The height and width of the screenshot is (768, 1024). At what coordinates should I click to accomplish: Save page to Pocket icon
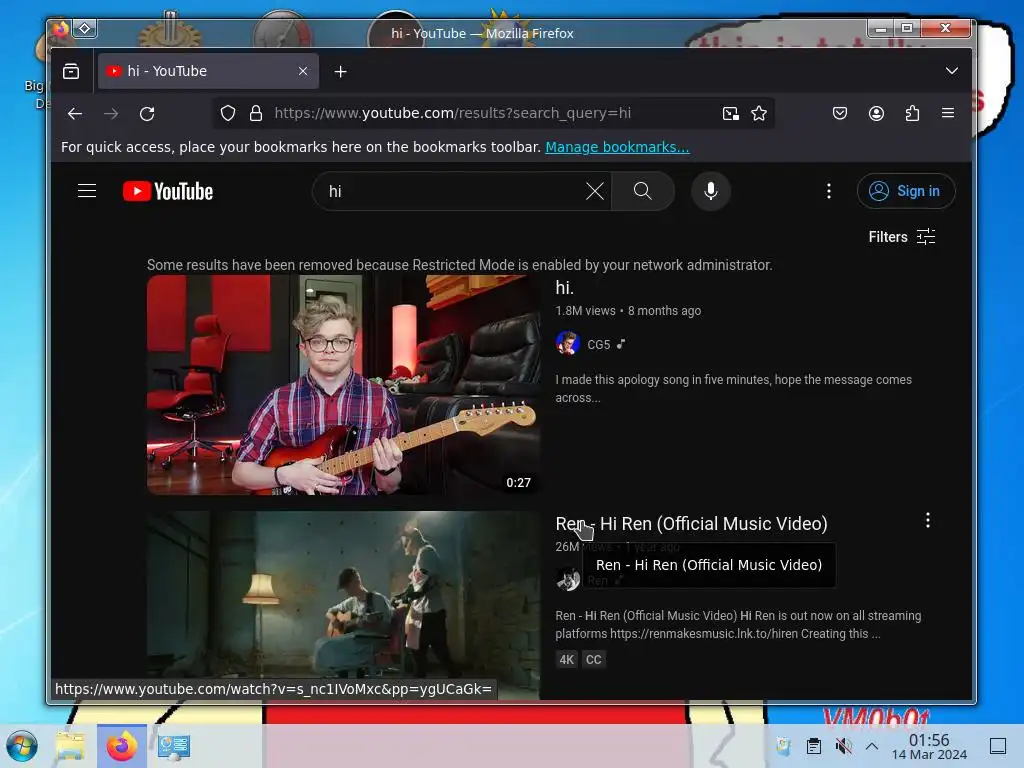point(840,114)
